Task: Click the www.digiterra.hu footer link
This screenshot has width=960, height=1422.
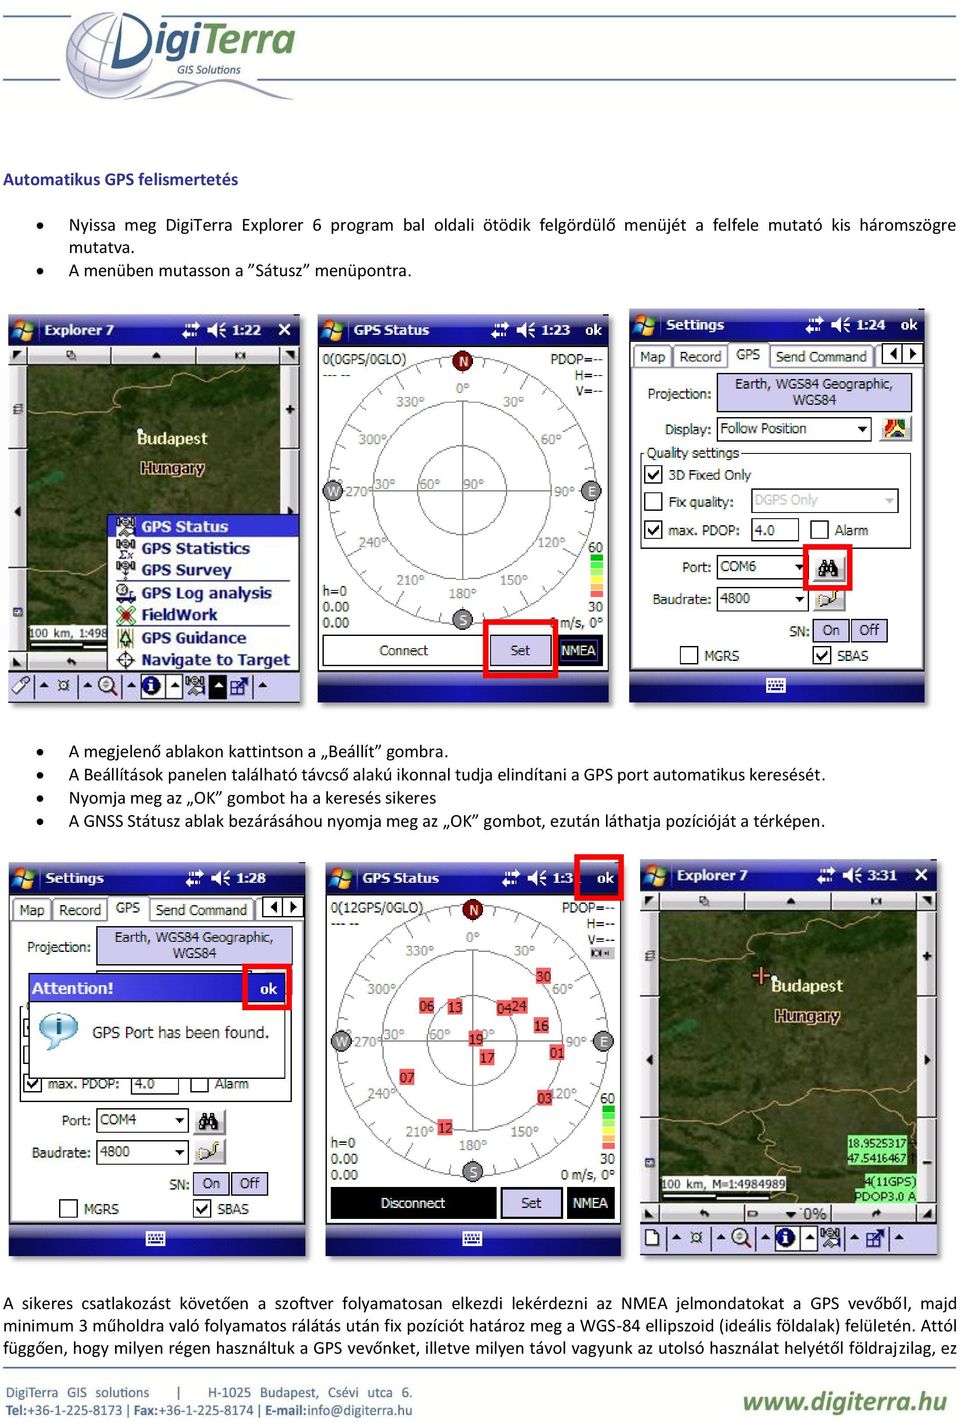Action: tap(844, 1401)
